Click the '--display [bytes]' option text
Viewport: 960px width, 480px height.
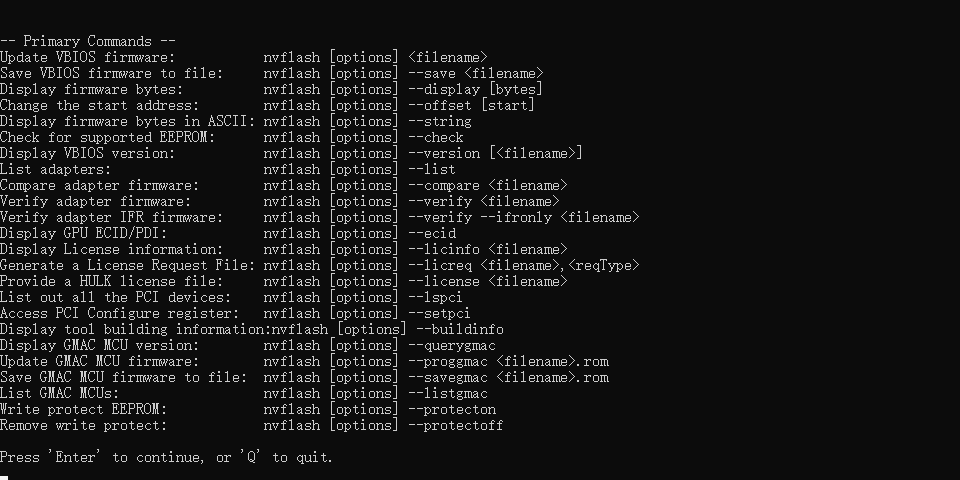click(475, 89)
